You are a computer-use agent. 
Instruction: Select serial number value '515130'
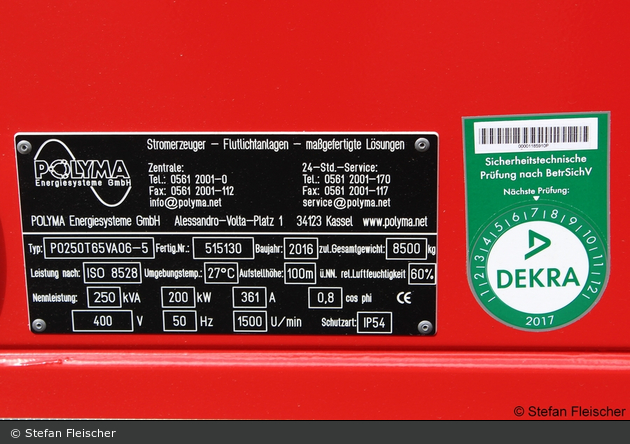tap(223, 248)
